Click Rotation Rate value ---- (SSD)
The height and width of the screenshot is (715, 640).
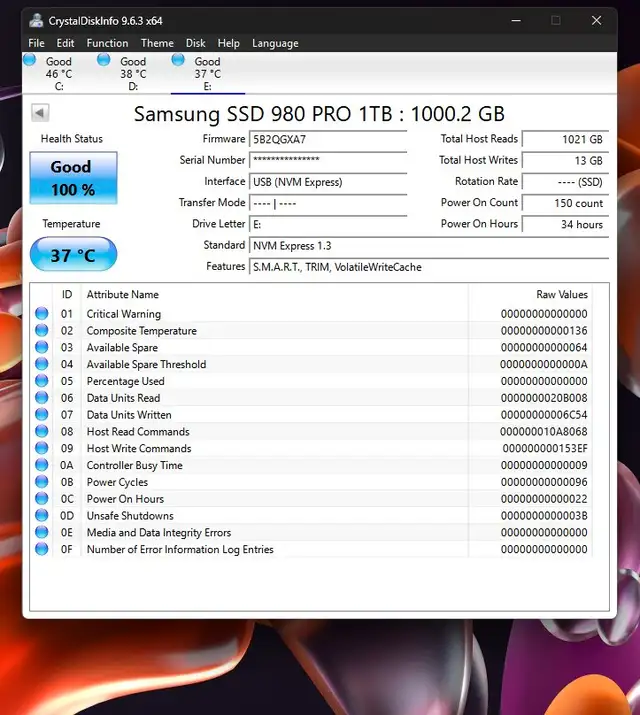pos(565,182)
